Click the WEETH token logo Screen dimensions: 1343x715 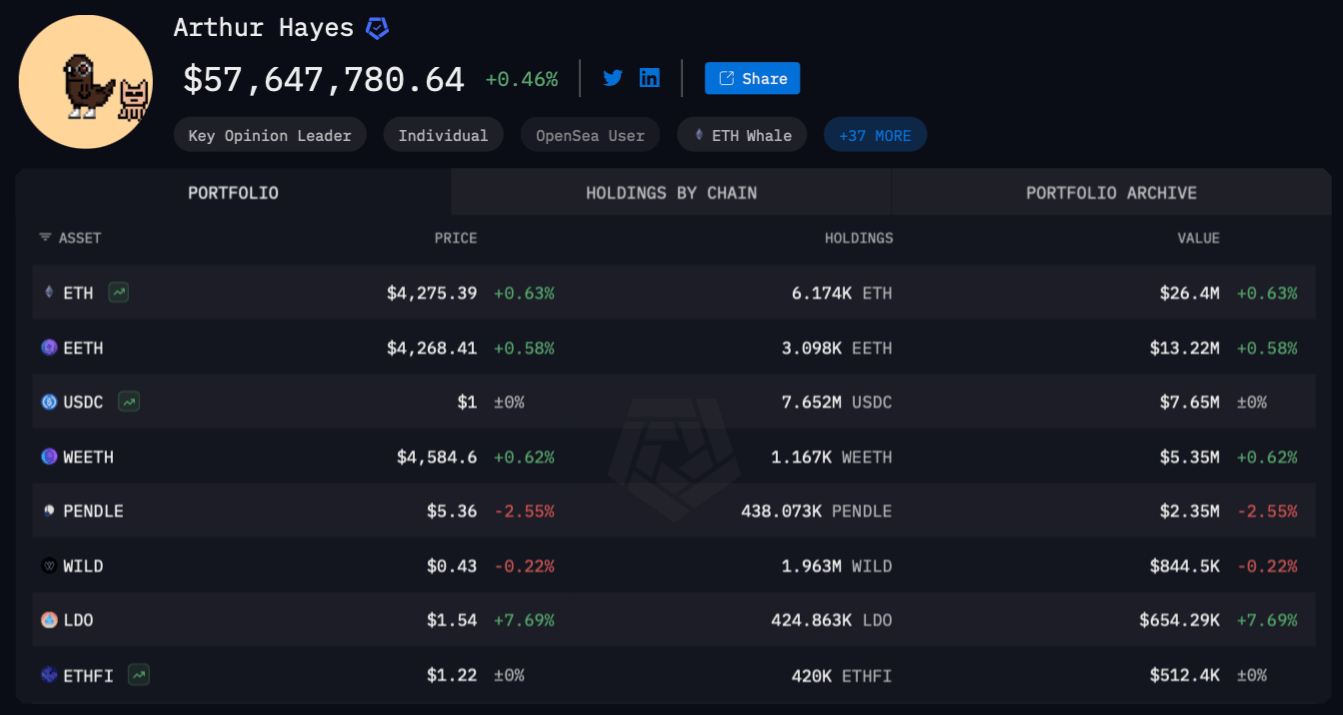49,457
